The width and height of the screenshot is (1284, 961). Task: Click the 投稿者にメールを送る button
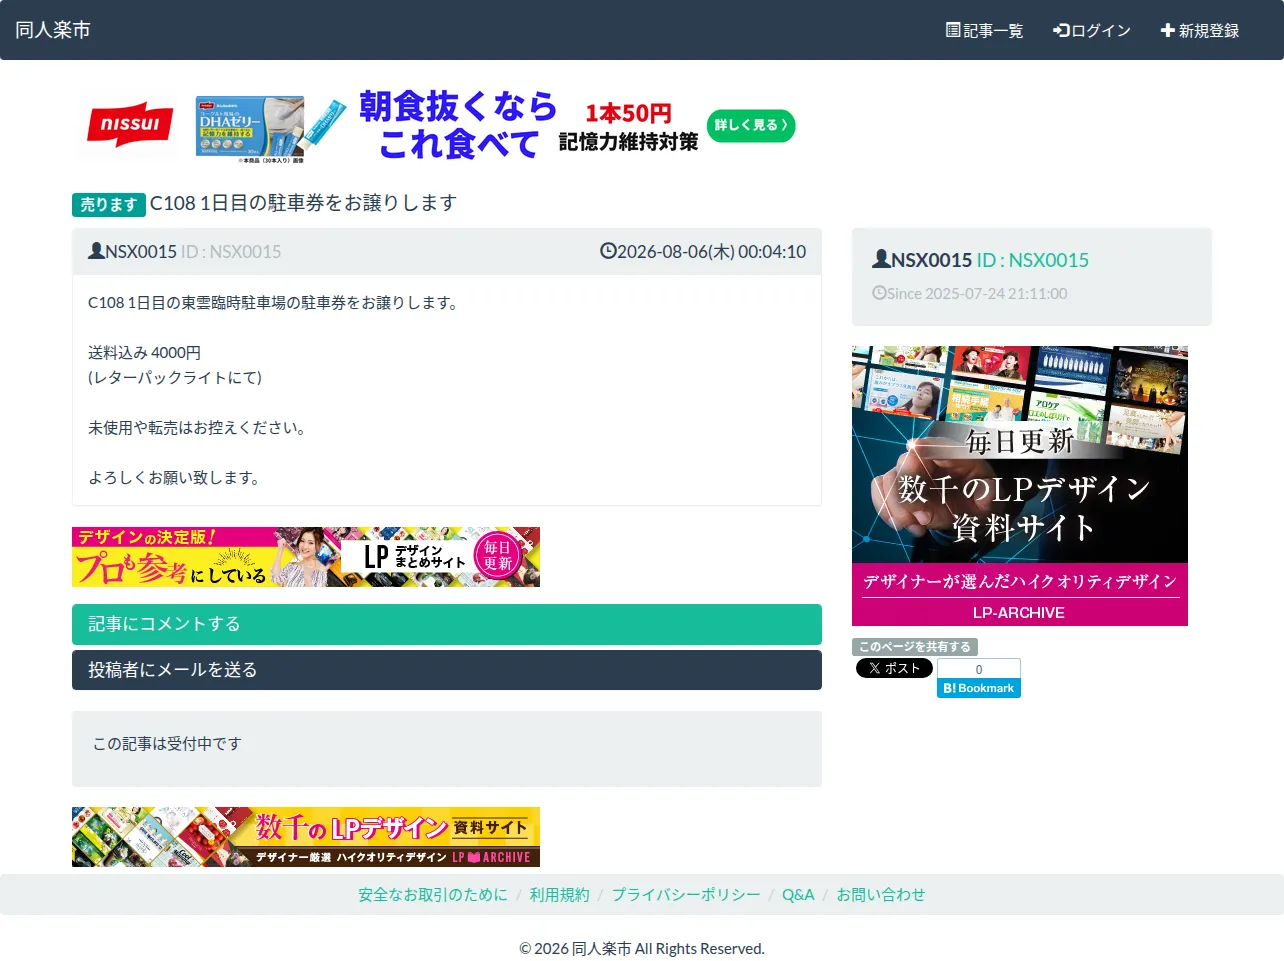(x=447, y=670)
